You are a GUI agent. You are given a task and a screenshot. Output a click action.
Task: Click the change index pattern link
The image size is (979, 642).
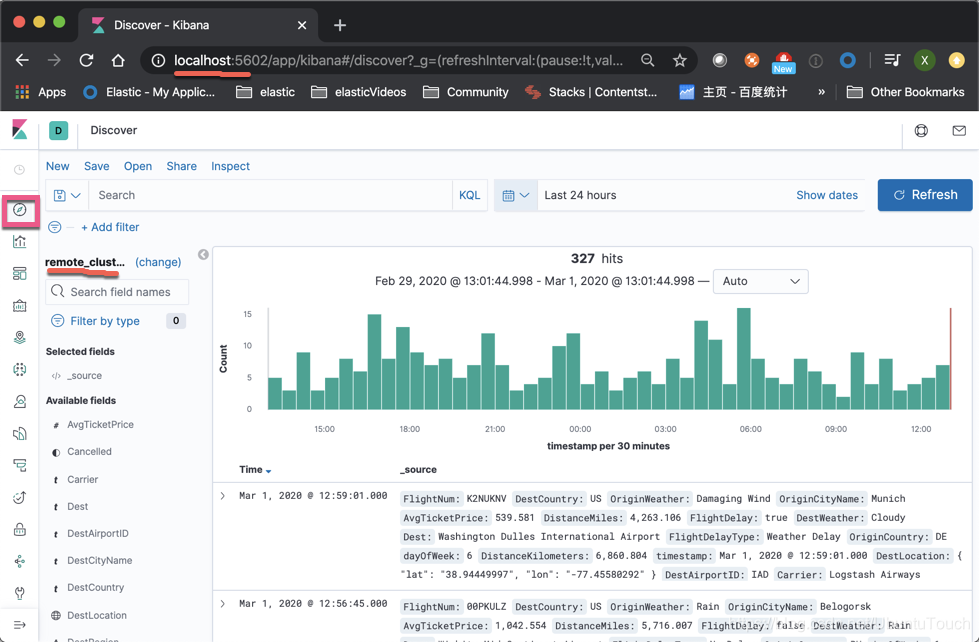[158, 262]
